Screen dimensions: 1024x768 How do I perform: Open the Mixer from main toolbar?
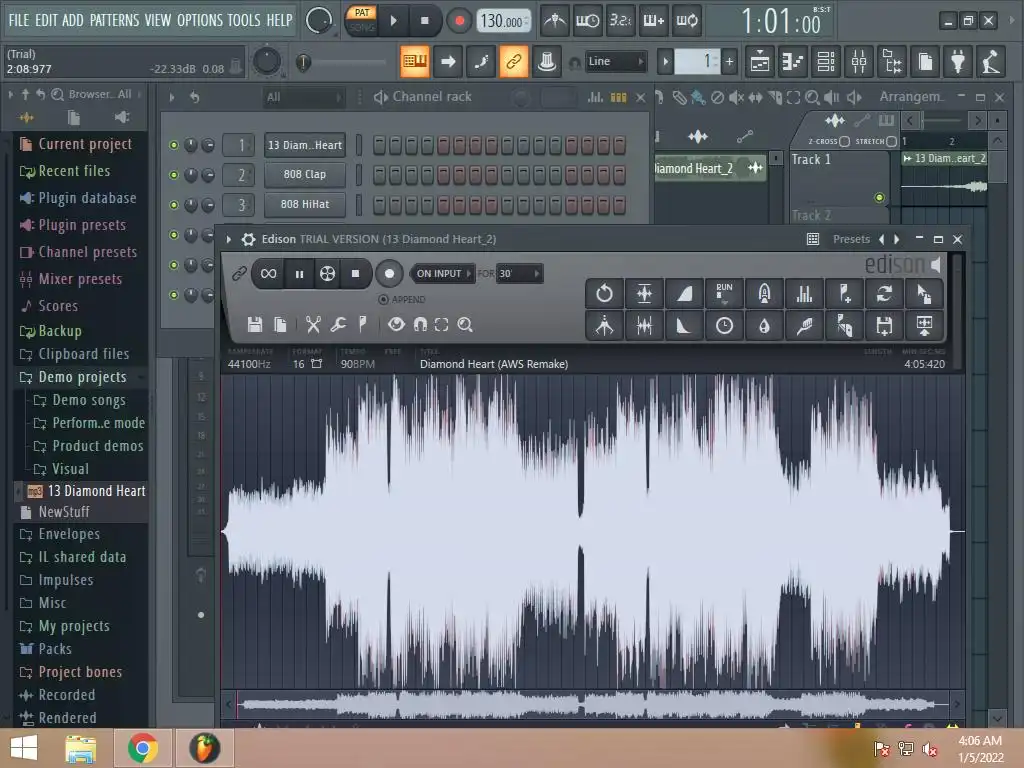[859, 62]
